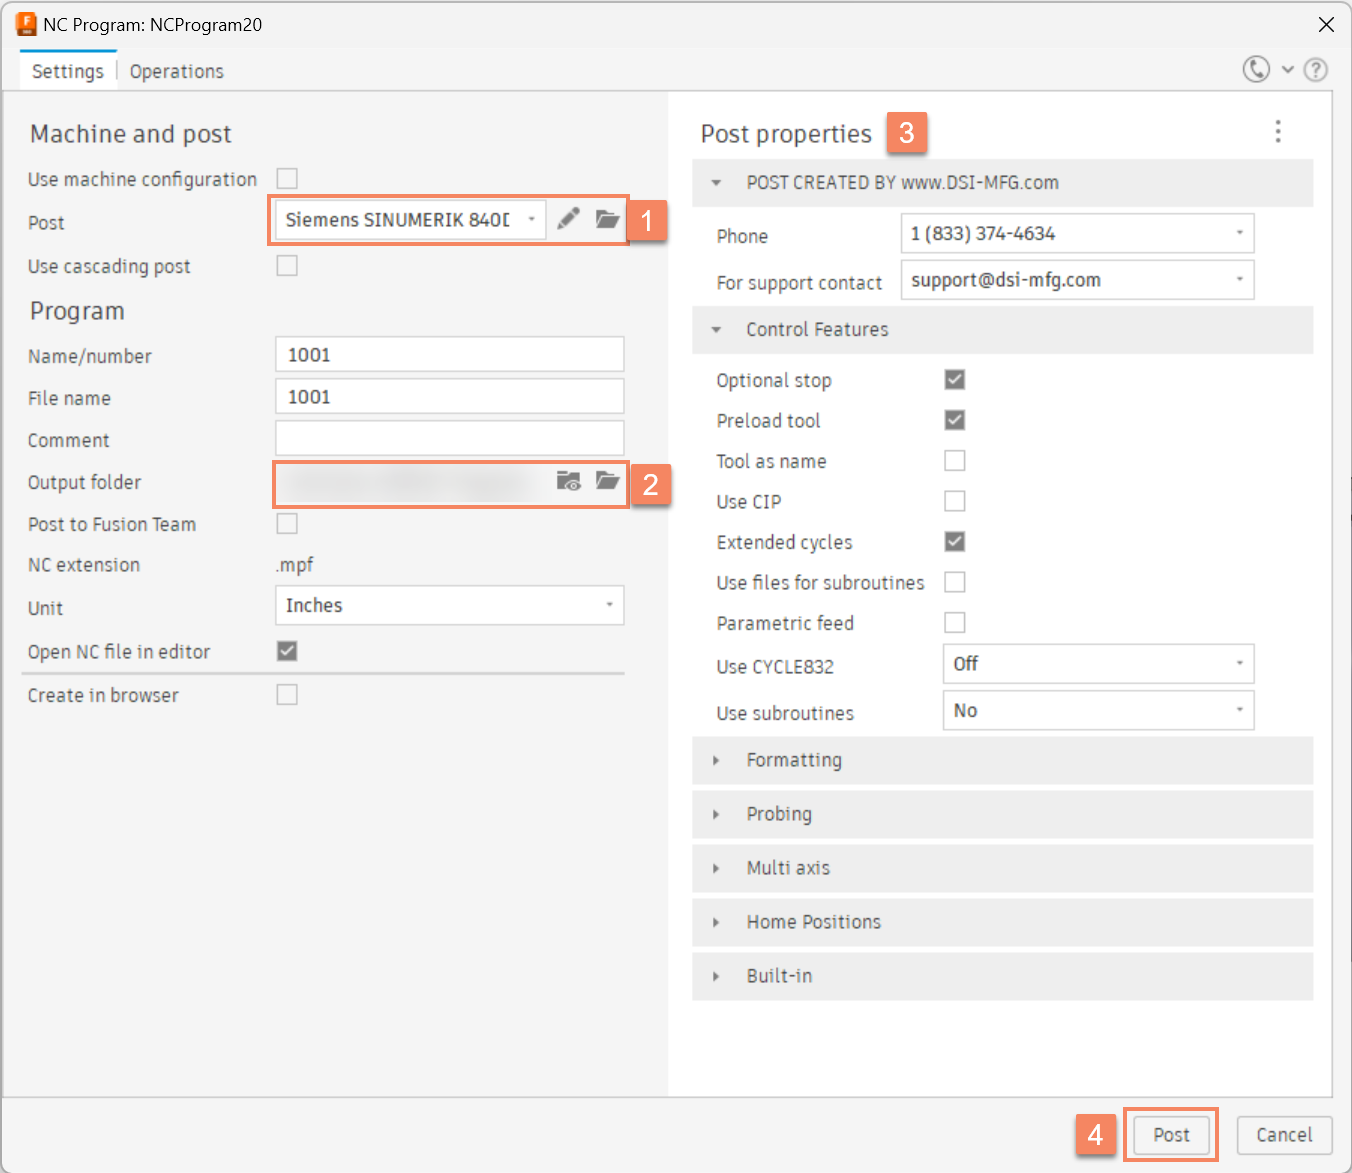
Task: Edit the selected post processor with the pencil icon
Action: pyautogui.click(x=568, y=218)
